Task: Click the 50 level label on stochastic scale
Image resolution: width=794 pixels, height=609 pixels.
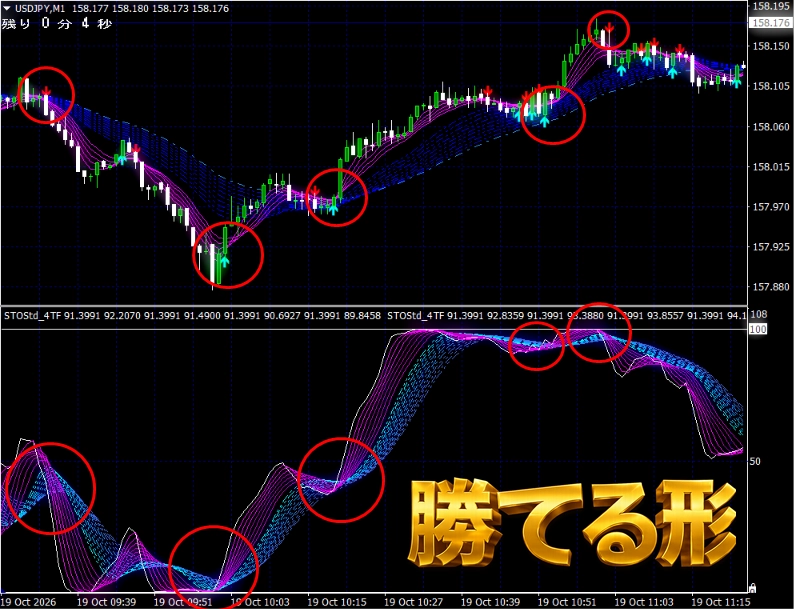Action: pos(755,461)
